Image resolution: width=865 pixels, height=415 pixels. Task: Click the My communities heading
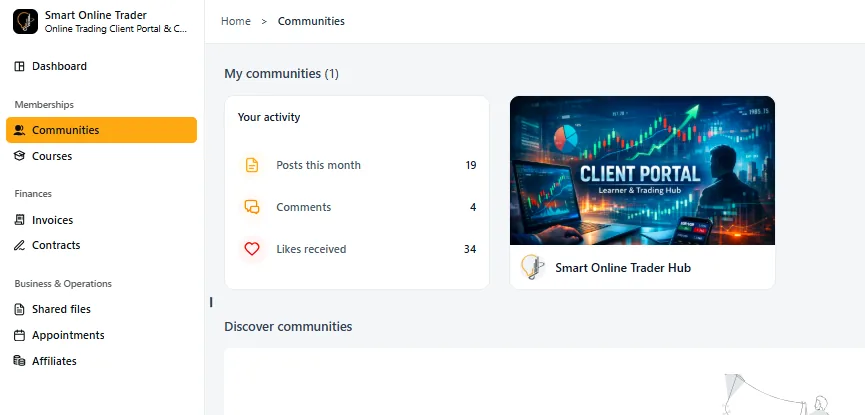[281, 73]
